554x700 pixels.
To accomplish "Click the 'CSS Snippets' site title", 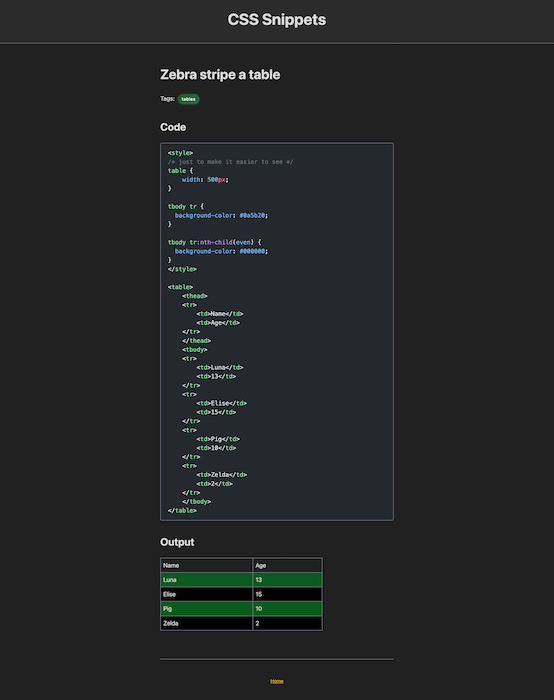I will (x=277, y=20).
